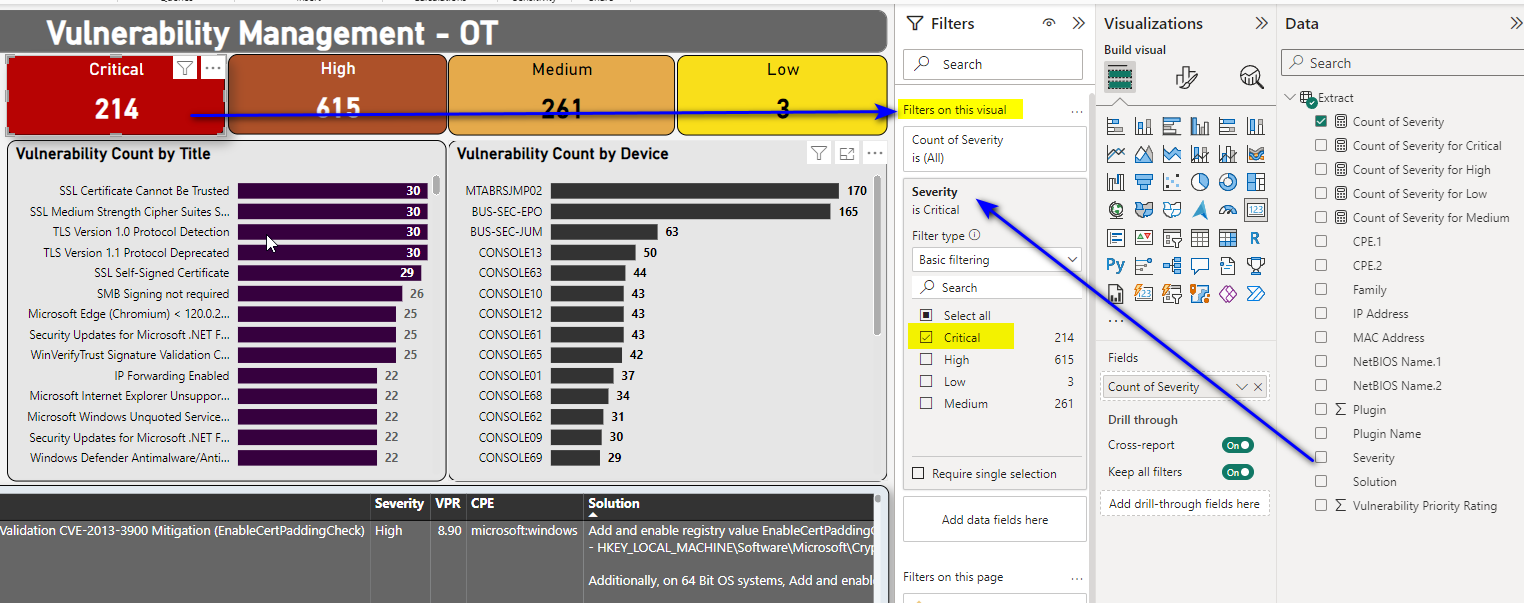1524x603 pixels.
Task: Click filter icon on Vulnerability Count by Device
Action: tap(819, 153)
